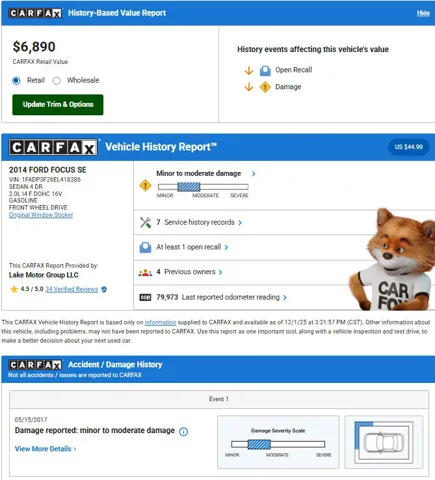Expand the Service history records chevron
Image resolution: width=435 pixels, height=480 pixels.
coord(240,223)
